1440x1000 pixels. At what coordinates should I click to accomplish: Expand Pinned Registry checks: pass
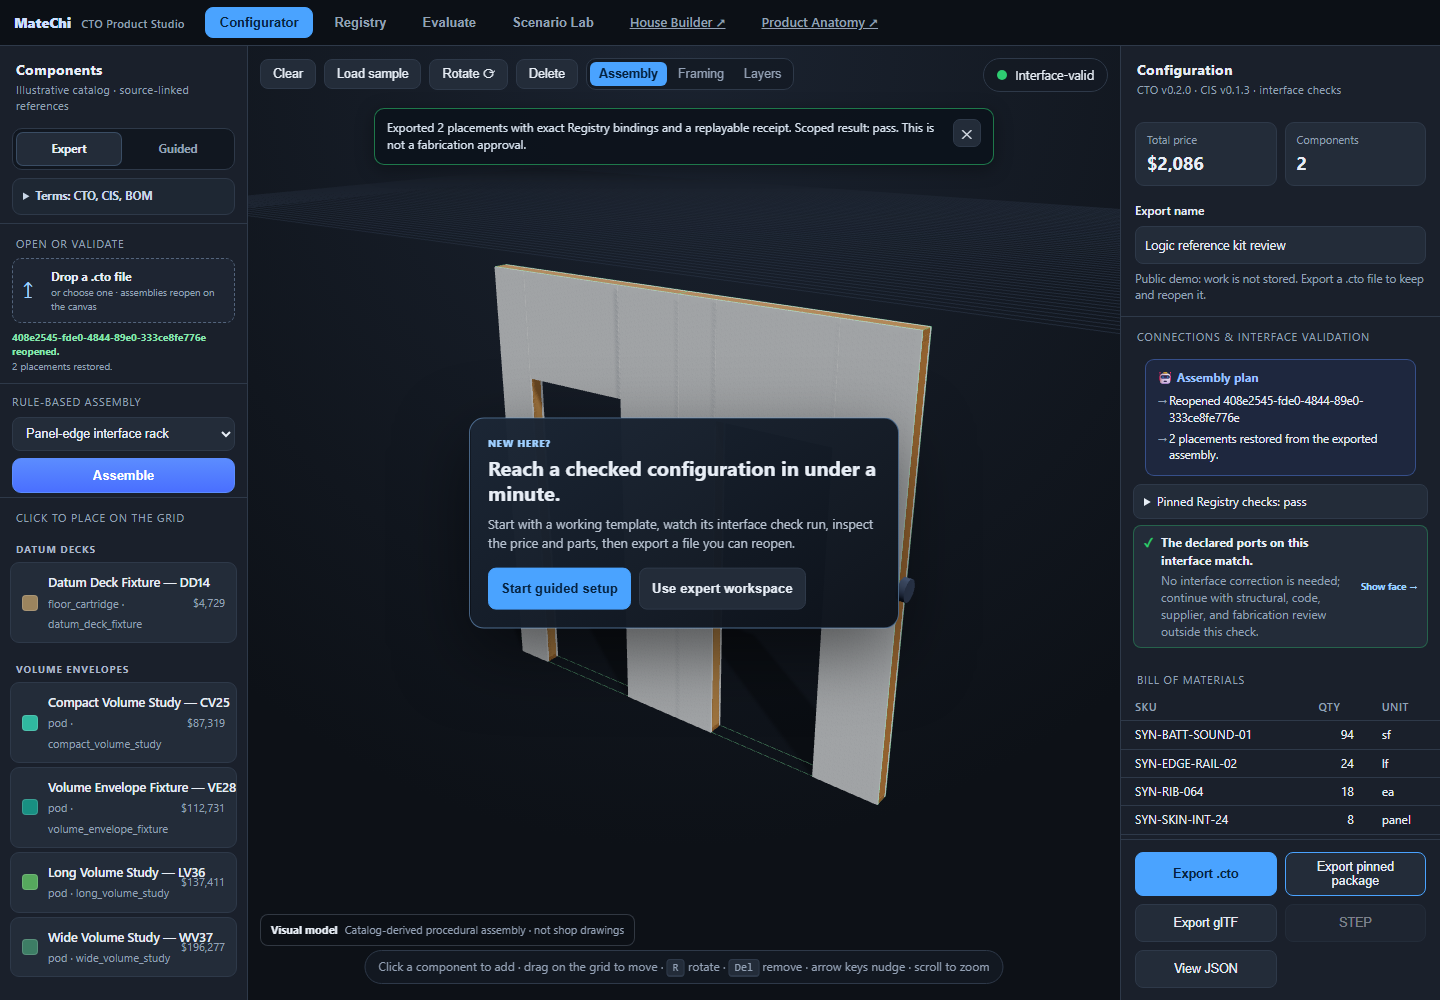tap(1280, 502)
